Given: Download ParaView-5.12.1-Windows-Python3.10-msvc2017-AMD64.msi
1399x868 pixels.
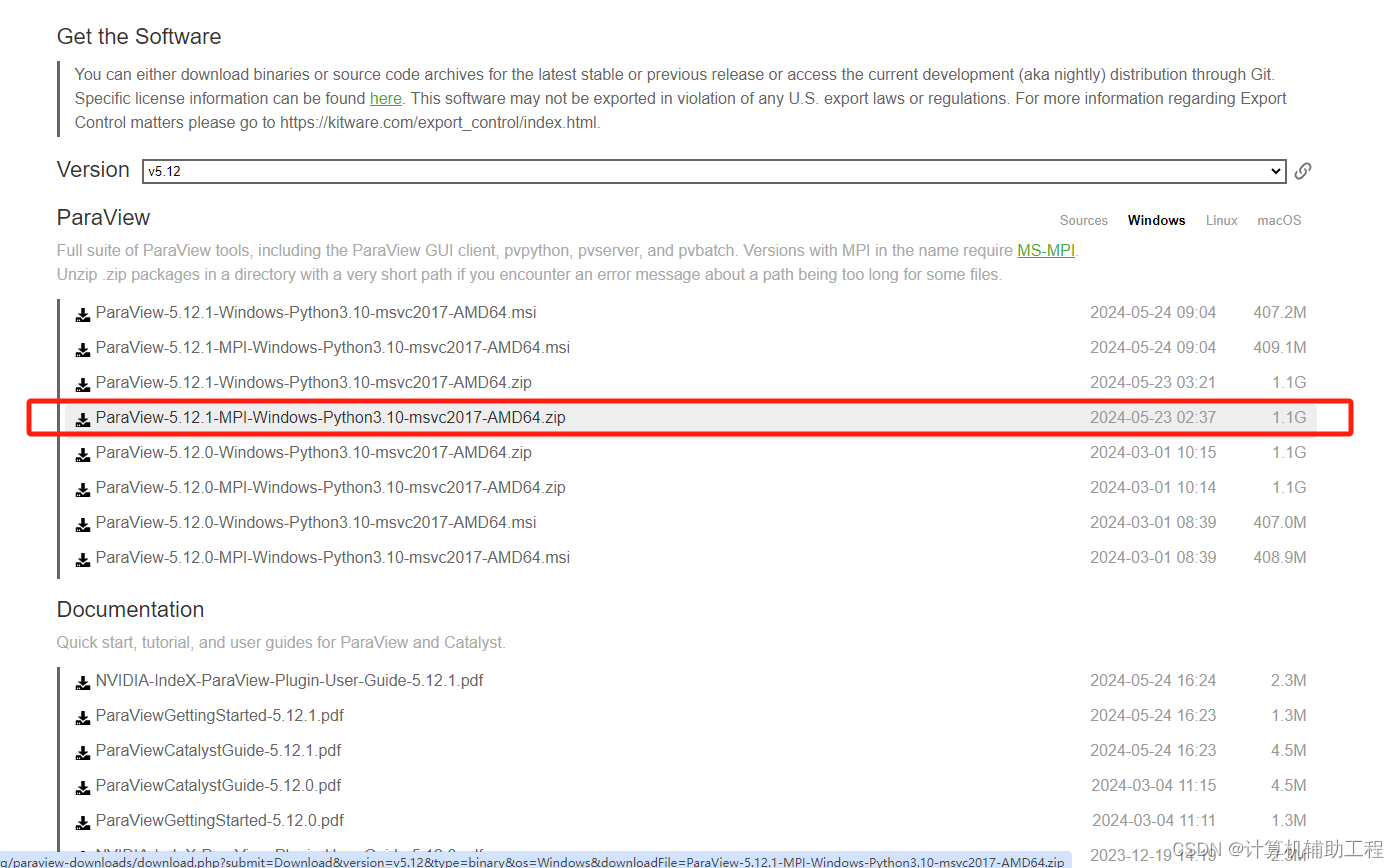Looking at the screenshot, I should [316, 312].
